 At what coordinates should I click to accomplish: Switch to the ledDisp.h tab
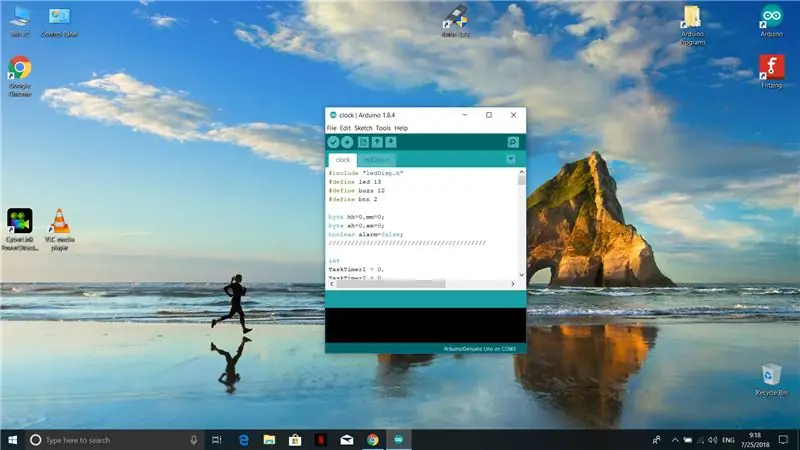(x=377, y=160)
